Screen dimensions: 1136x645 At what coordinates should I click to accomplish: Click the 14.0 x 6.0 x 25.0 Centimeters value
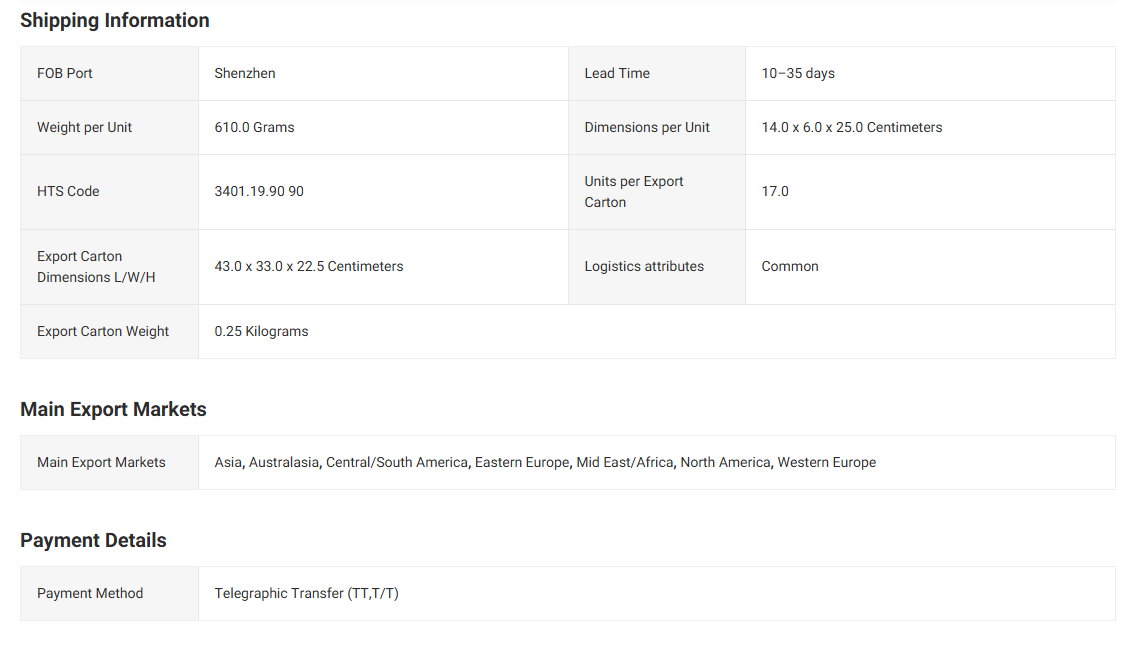[x=852, y=127]
